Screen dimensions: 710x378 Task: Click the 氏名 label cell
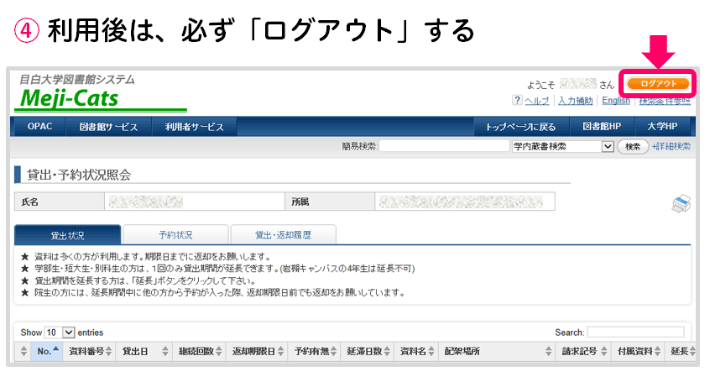coord(59,202)
